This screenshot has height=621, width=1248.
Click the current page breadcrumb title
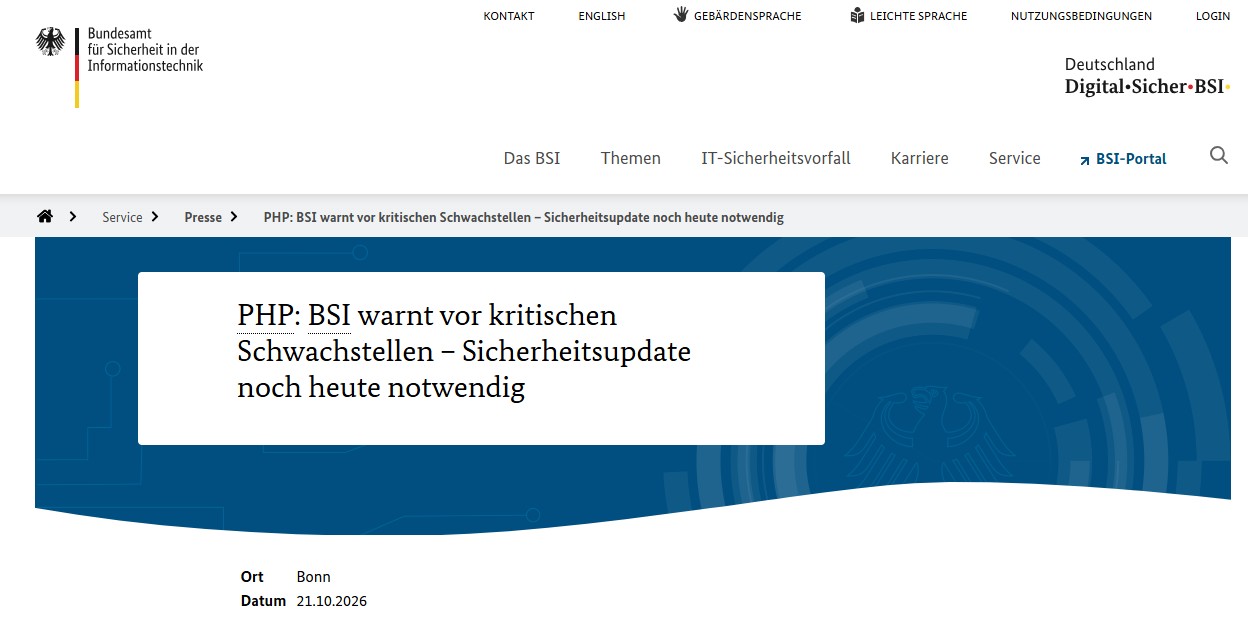pyautogui.click(x=524, y=217)
